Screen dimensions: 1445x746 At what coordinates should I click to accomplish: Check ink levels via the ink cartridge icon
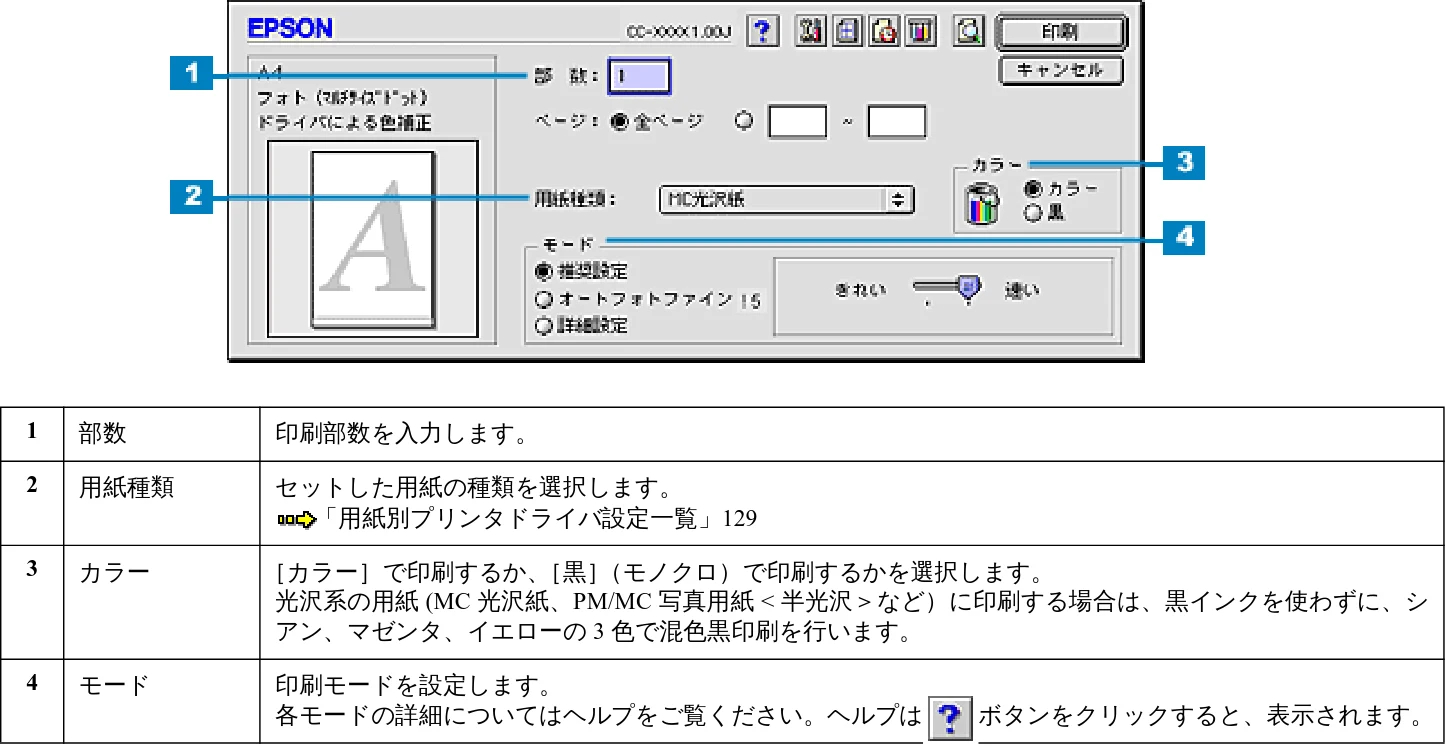(x=921, y=31)
